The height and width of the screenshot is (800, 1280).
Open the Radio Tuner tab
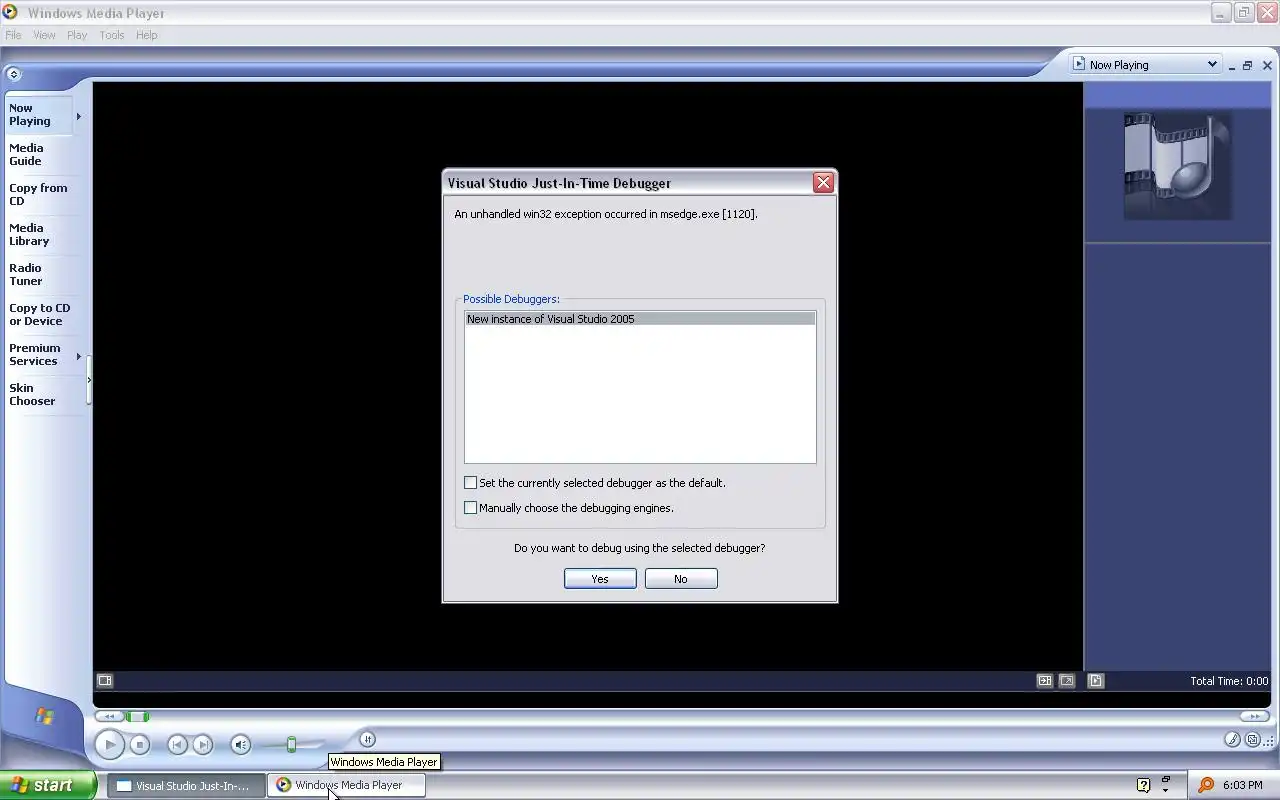pos(38,275)
